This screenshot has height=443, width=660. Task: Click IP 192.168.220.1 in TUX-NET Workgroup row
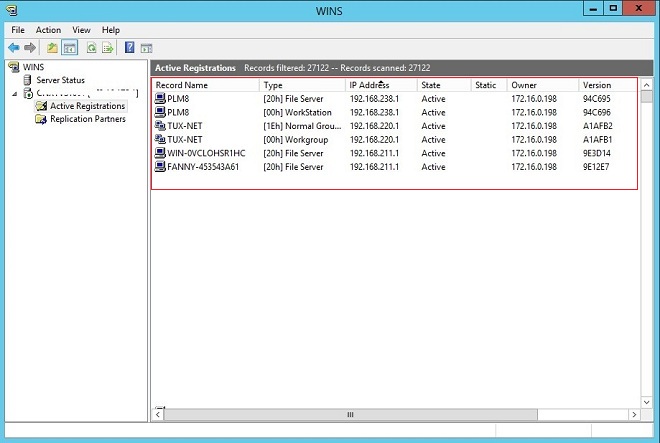(x=374, y=139)
